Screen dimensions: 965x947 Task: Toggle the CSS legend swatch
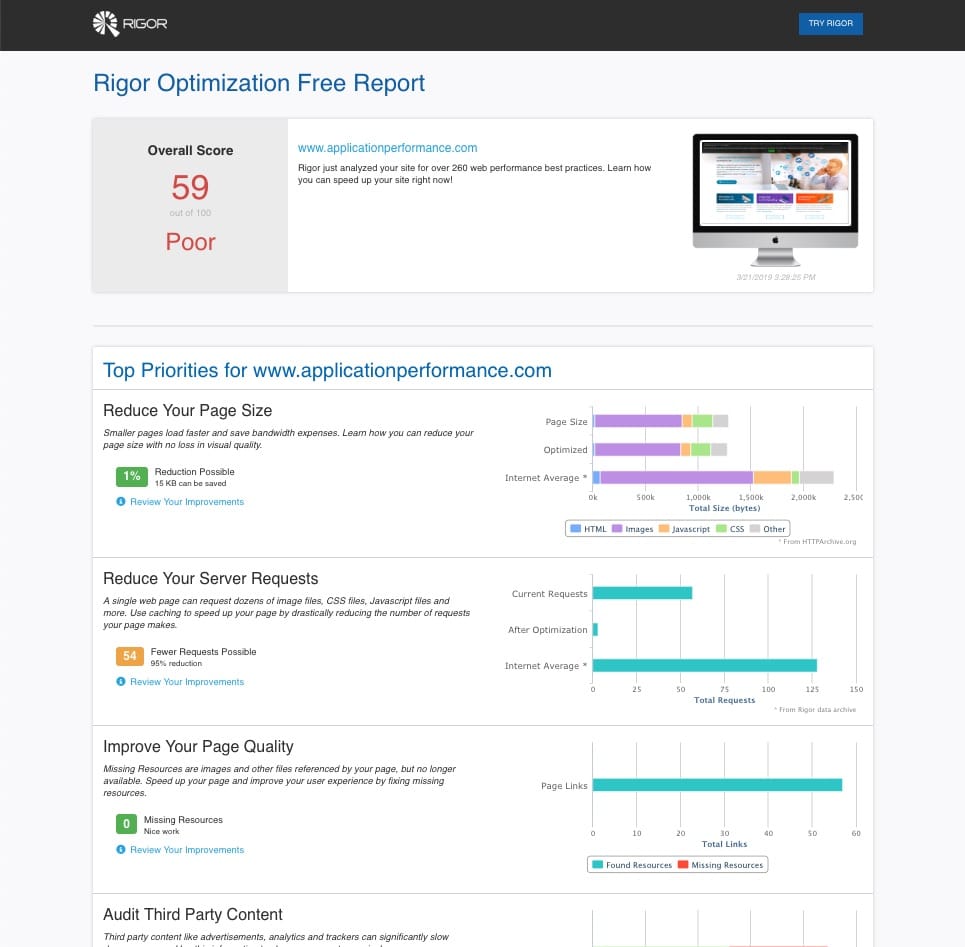(721, 529)
